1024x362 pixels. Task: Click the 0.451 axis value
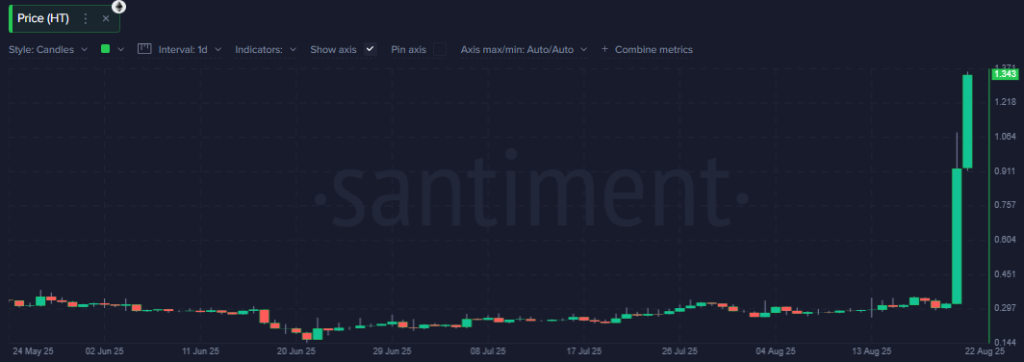click(1004, 274)
